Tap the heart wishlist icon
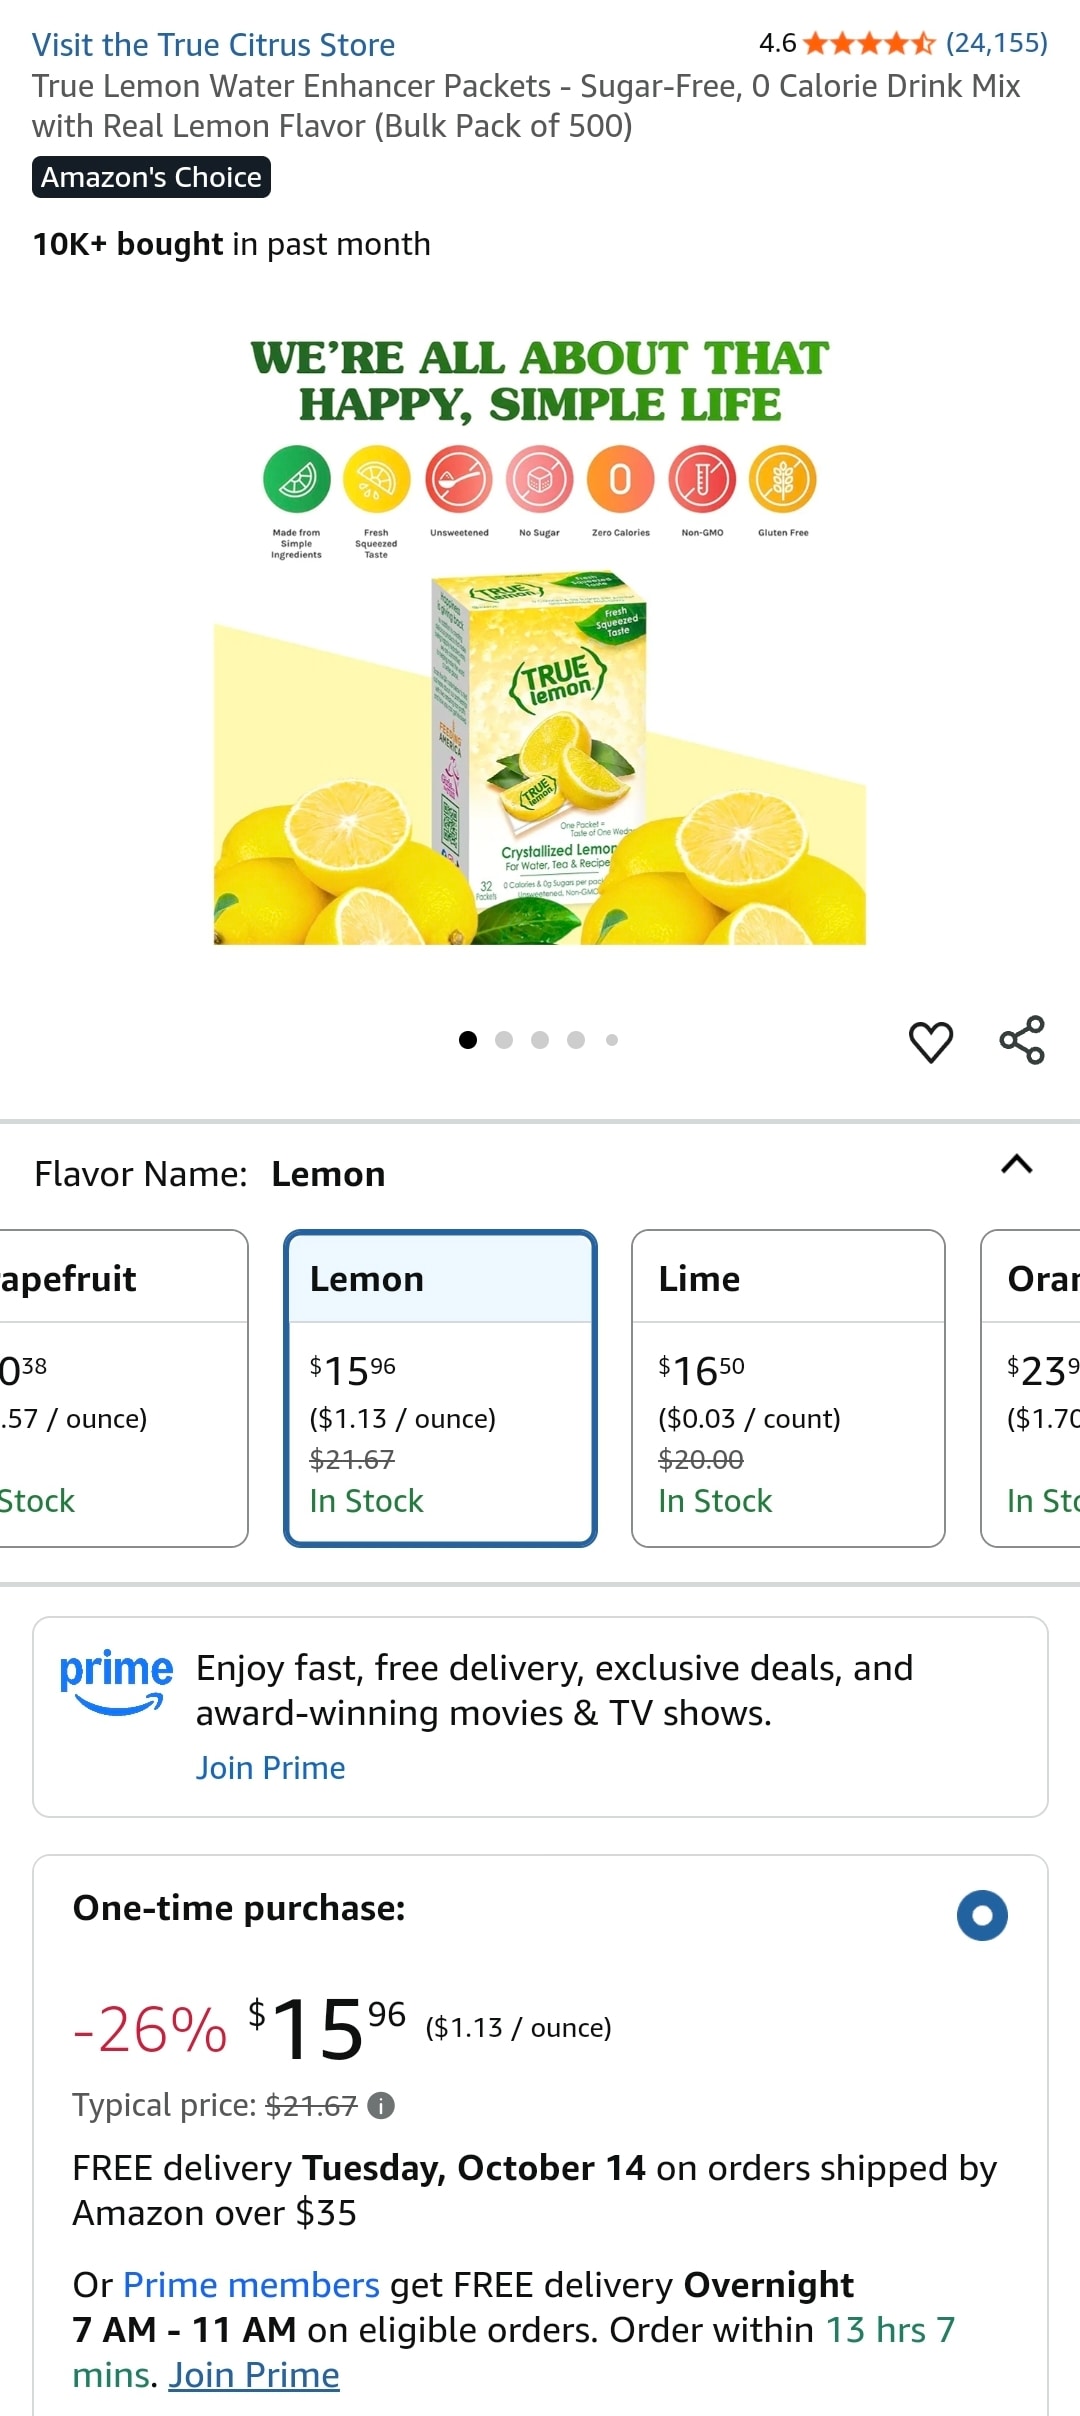Image resolution: width=1080 pixels, height=2416 pixels. pyautogui.click(x=930, y=1042)
